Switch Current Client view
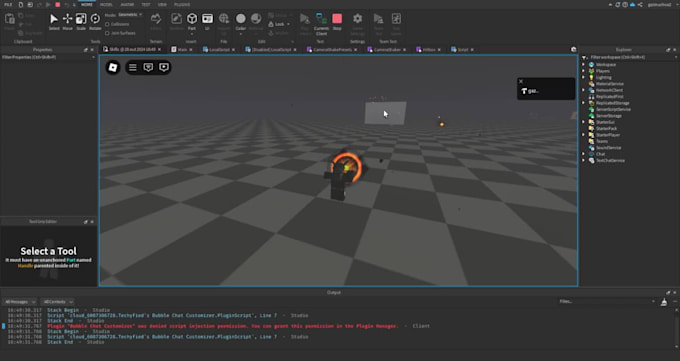This screenshot has width=680, height=361. point(321,24)
